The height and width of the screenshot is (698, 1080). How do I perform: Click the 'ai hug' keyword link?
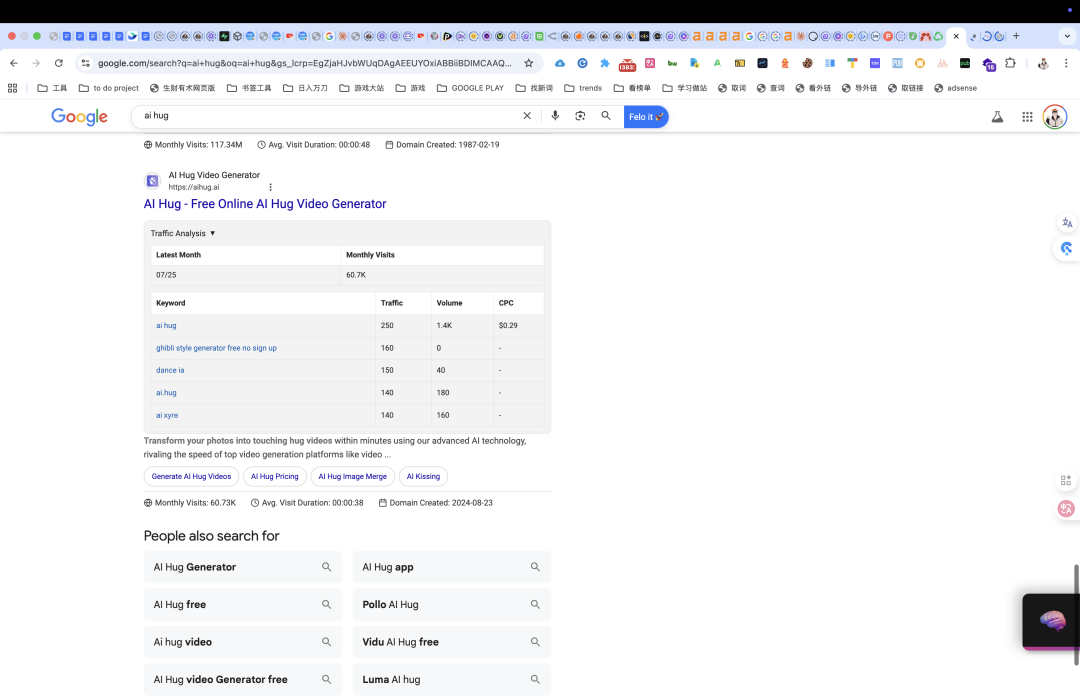tap(166, 325)
